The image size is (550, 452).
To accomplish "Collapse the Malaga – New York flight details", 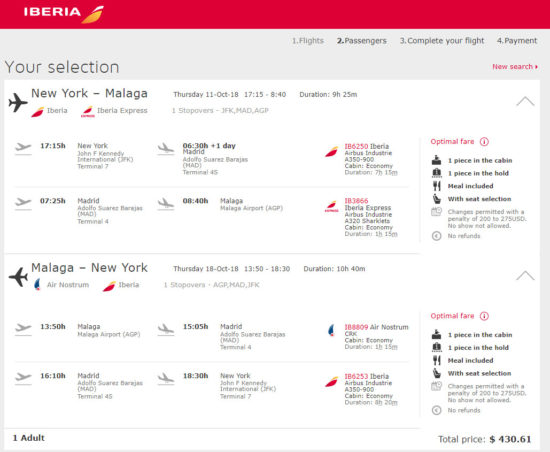I will point(525,276).
